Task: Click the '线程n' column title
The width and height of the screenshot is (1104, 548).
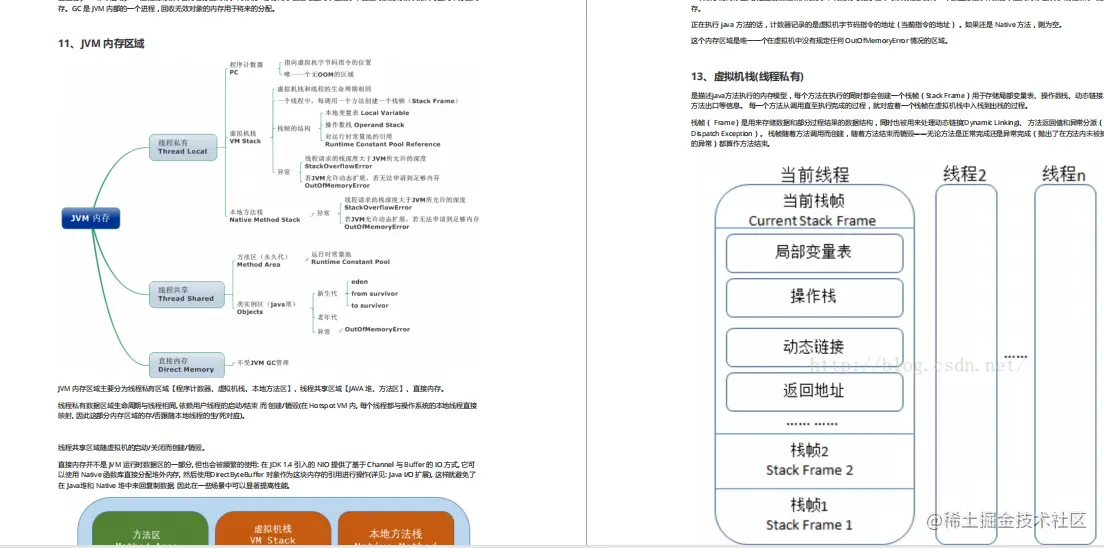Action: [x=1063, y=173]
